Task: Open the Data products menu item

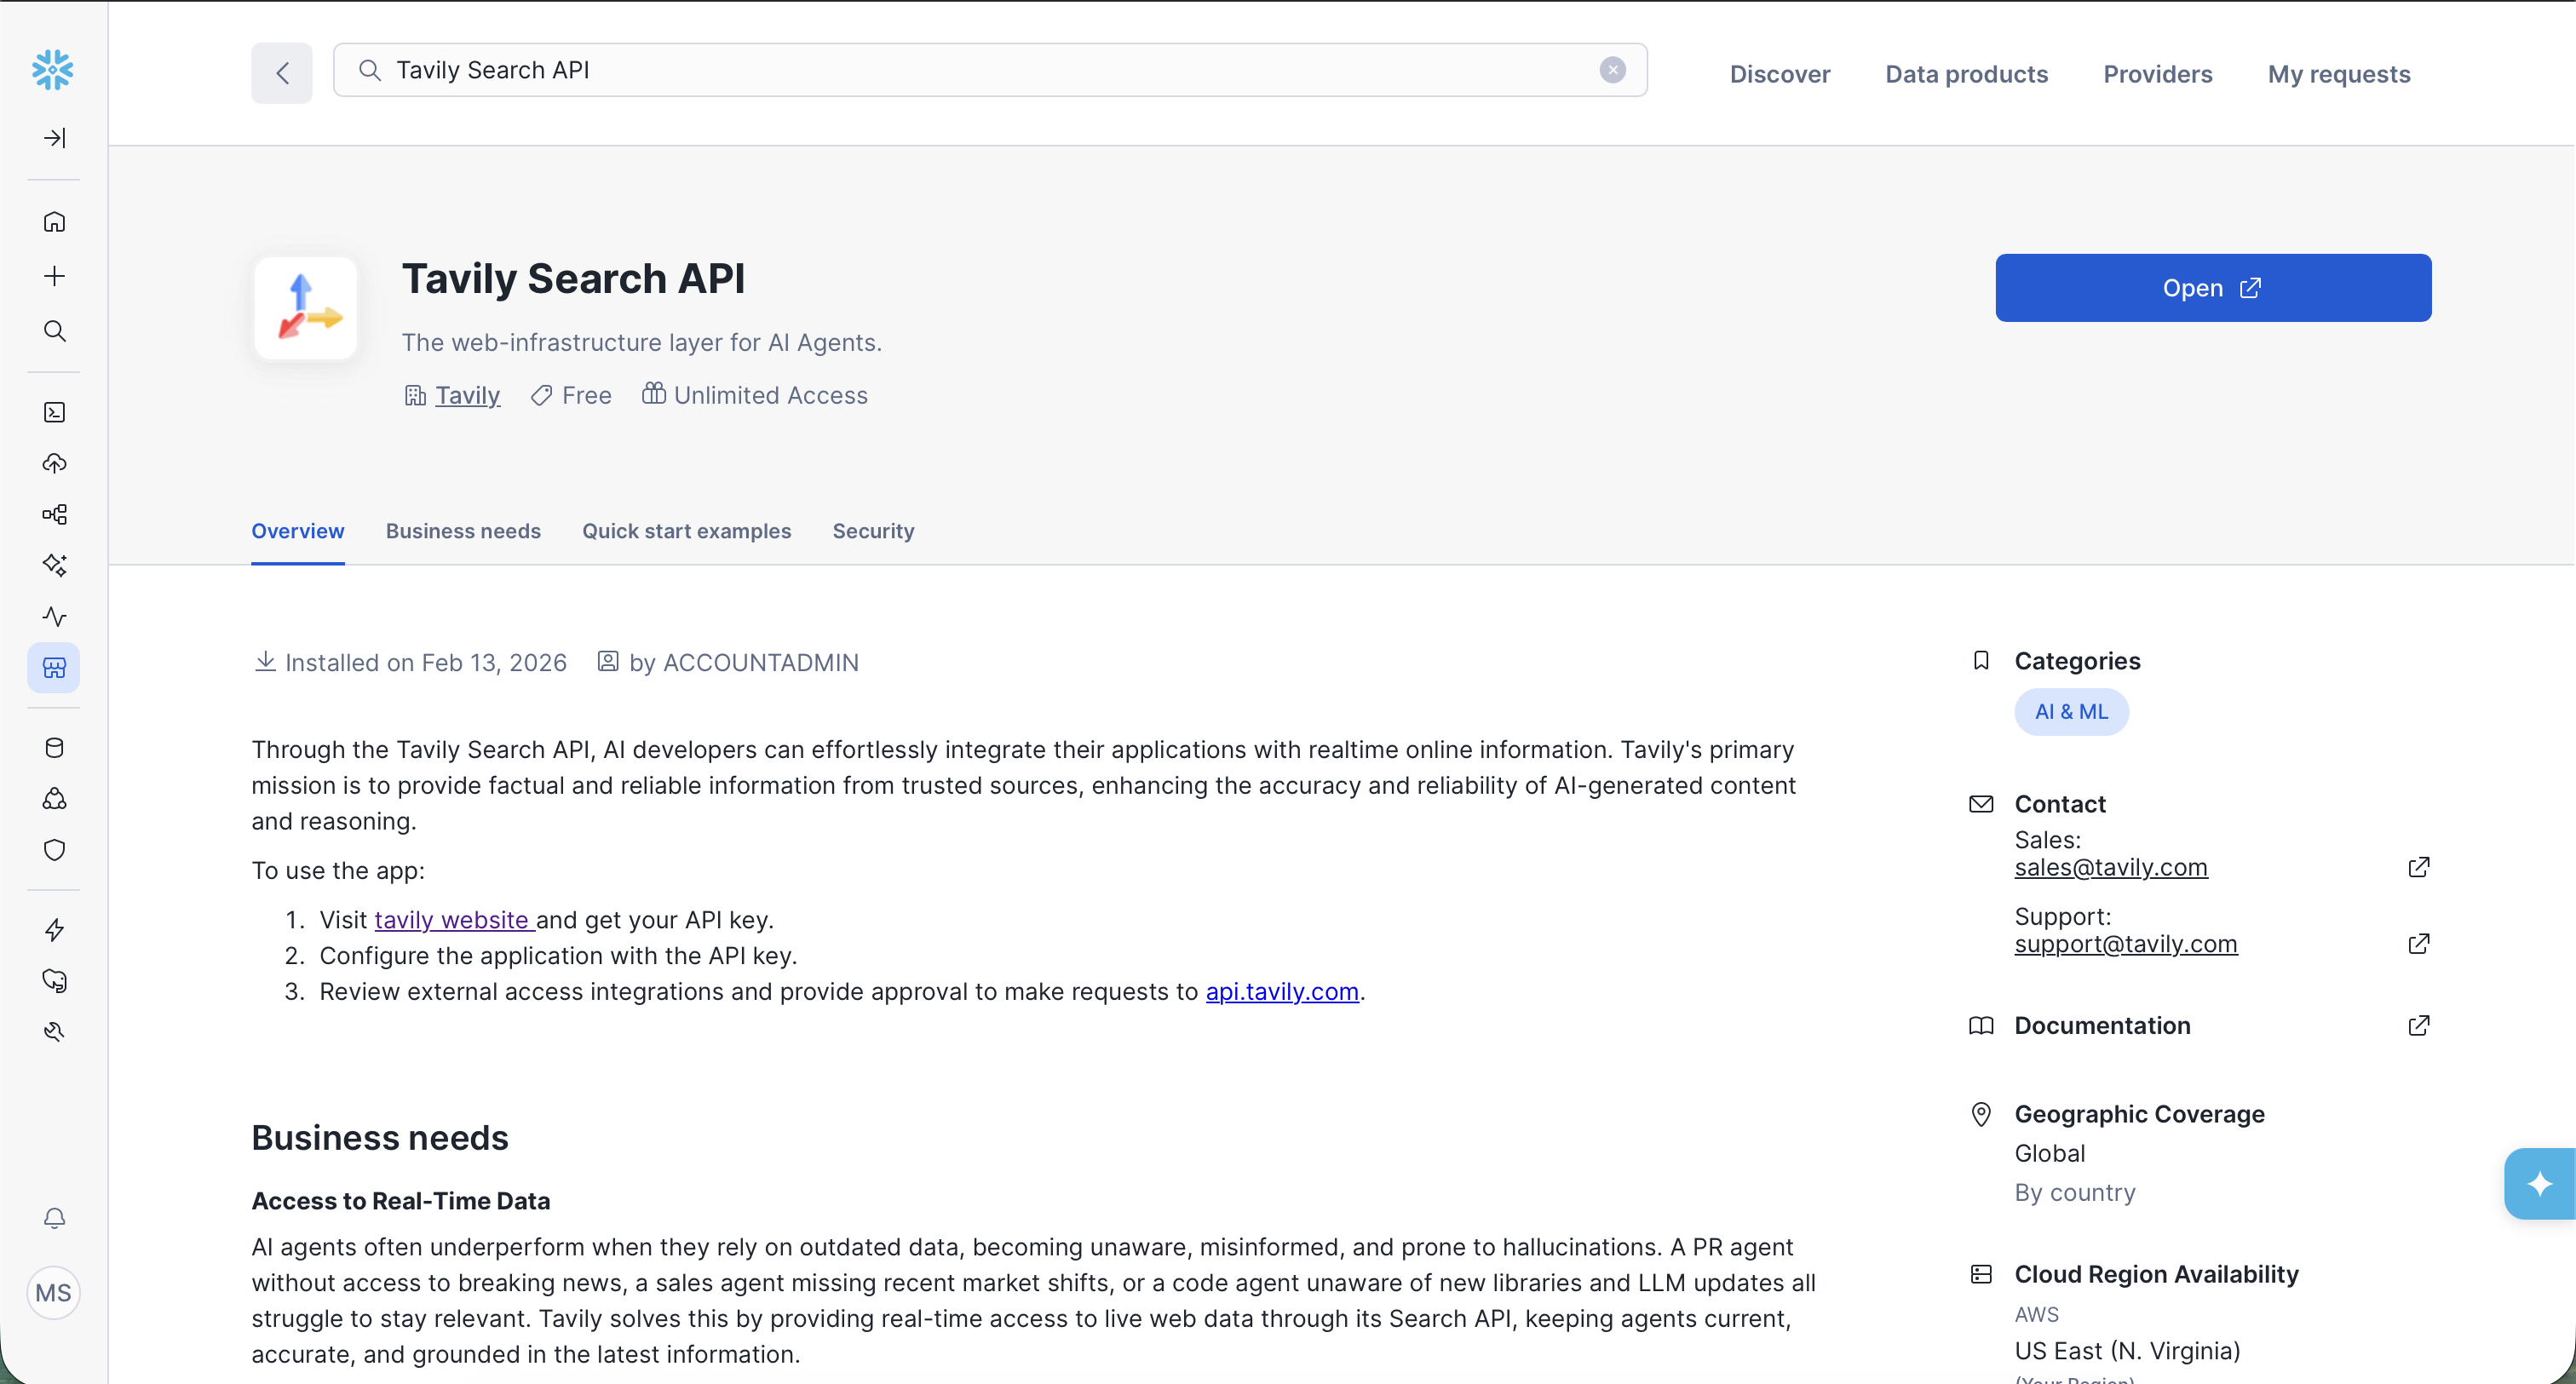Action: pos(1966,73)
